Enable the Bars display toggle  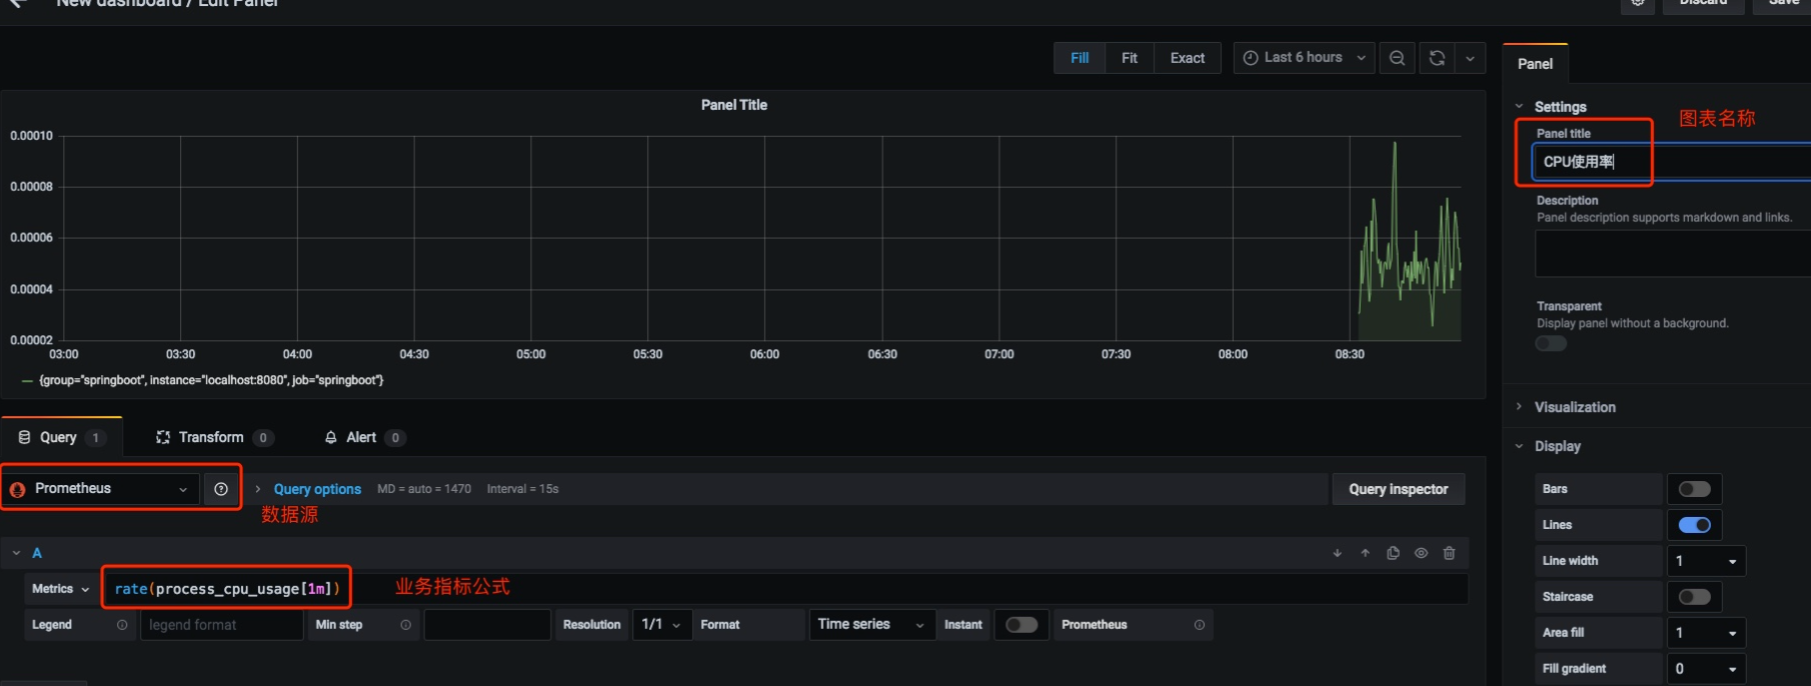[x=1694, y=489]
